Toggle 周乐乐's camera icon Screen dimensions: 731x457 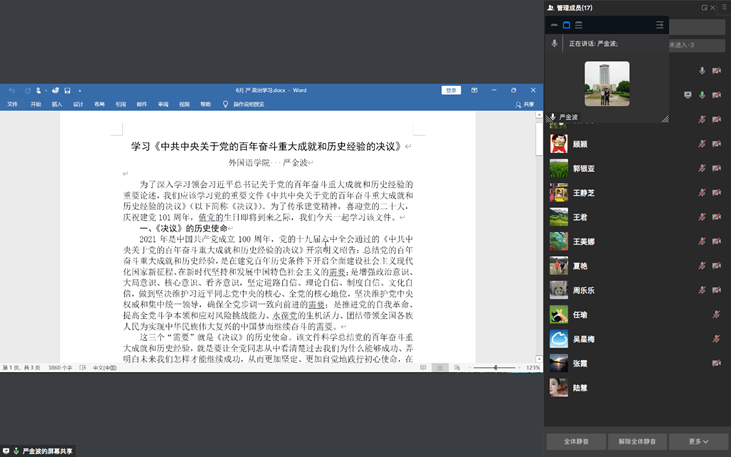click(x=717, y=290)
